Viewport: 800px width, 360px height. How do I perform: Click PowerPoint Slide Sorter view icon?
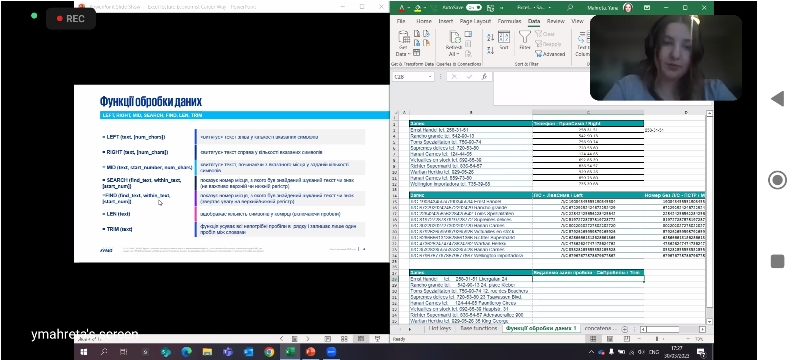coord(344,339)
